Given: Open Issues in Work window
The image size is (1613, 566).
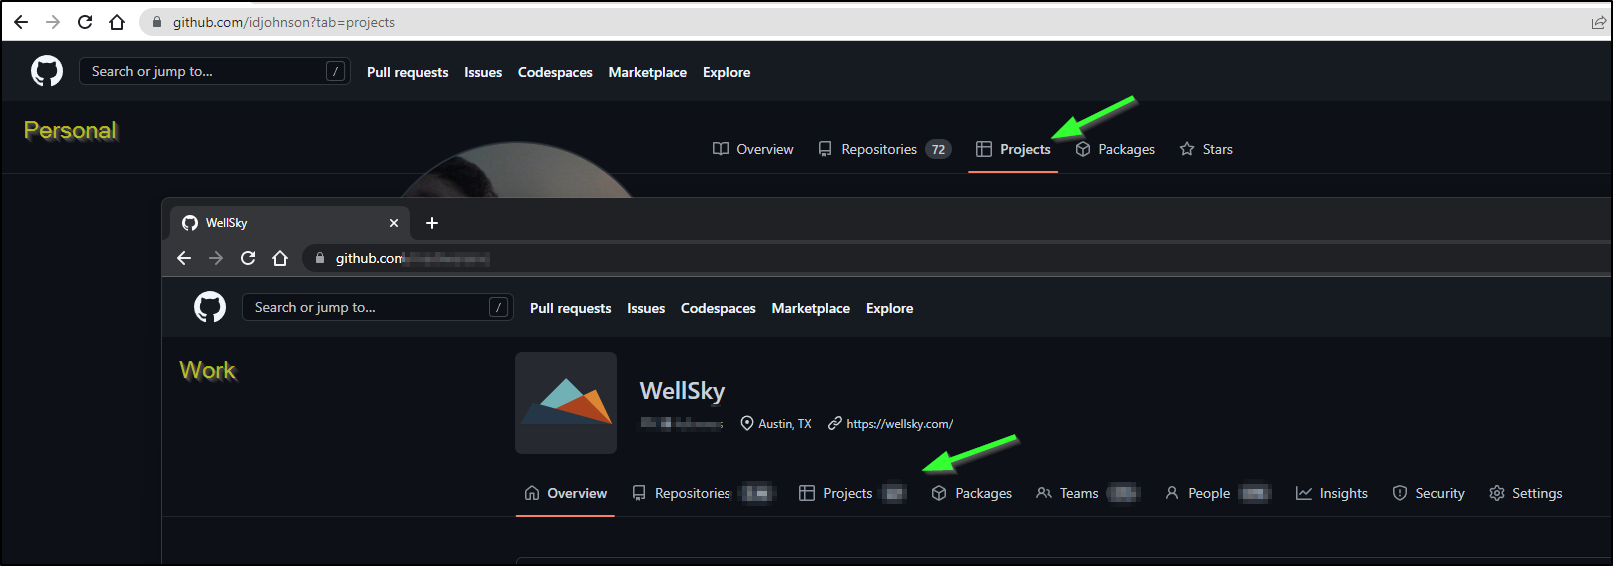Looking at the screenshot, I should click(646, 308).
